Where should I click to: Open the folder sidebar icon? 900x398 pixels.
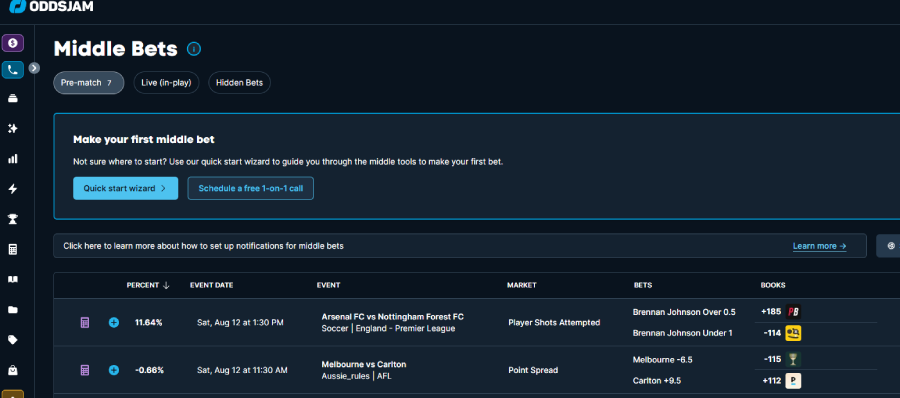(x=13, y=310)
